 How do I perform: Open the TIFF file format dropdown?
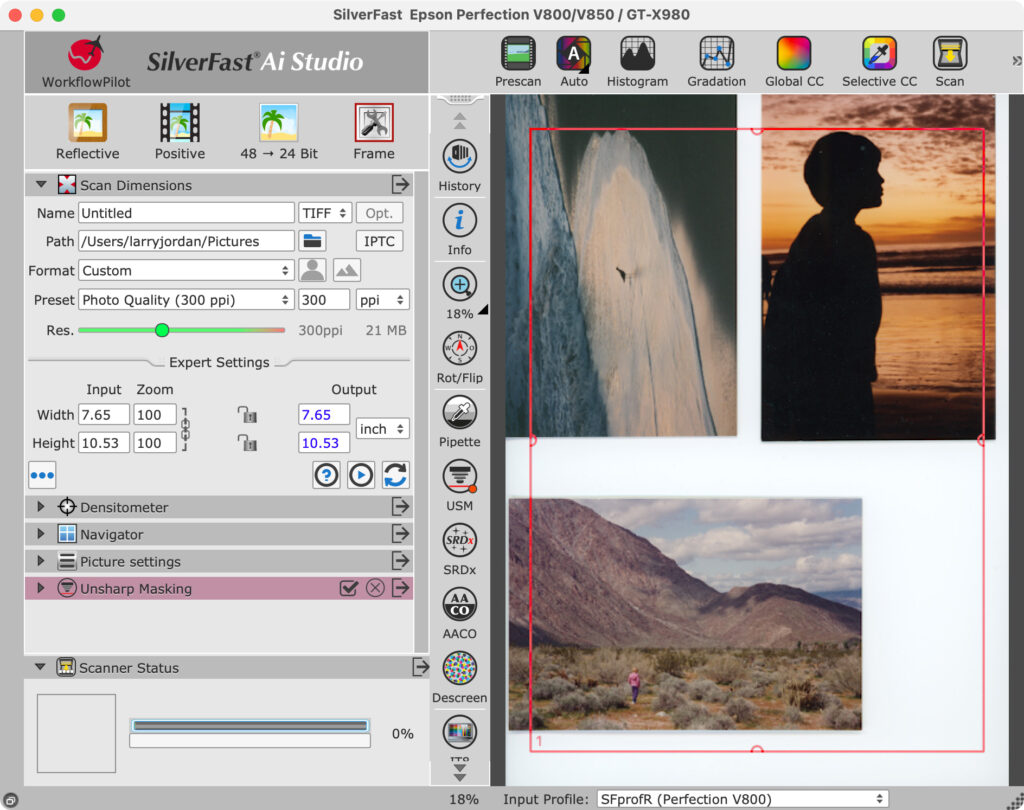(x=325, y=213)
